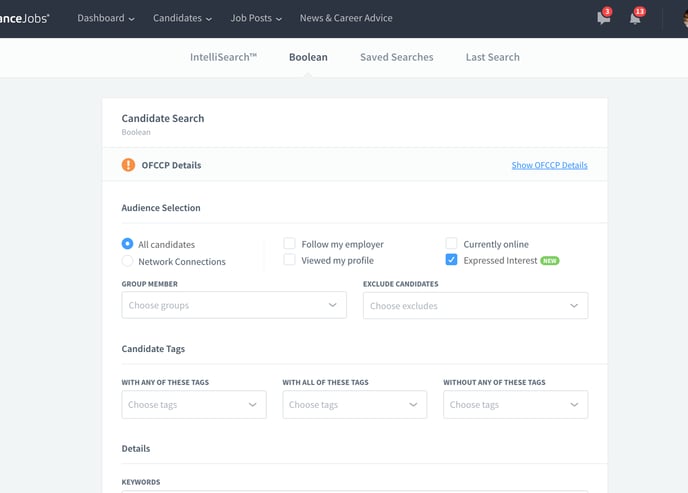Viewport: 688px width, 493px height.
Task: Open News & Career Advice link
Action: point(346,18)
